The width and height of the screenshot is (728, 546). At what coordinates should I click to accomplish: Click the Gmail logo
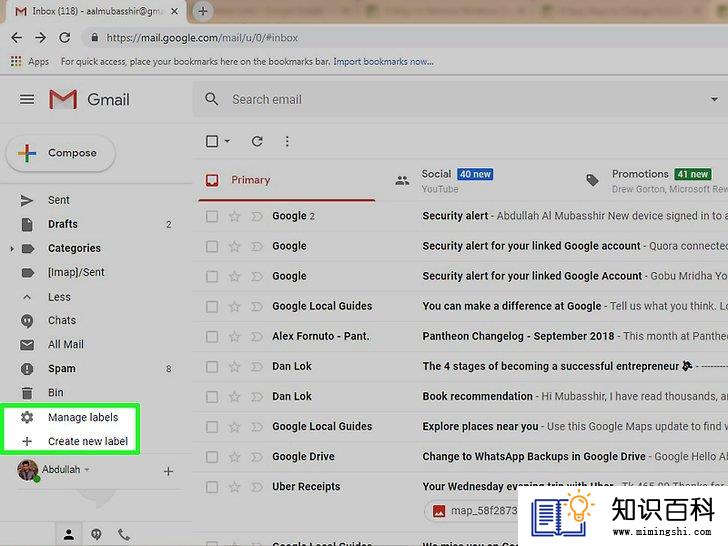click(89, 99)
